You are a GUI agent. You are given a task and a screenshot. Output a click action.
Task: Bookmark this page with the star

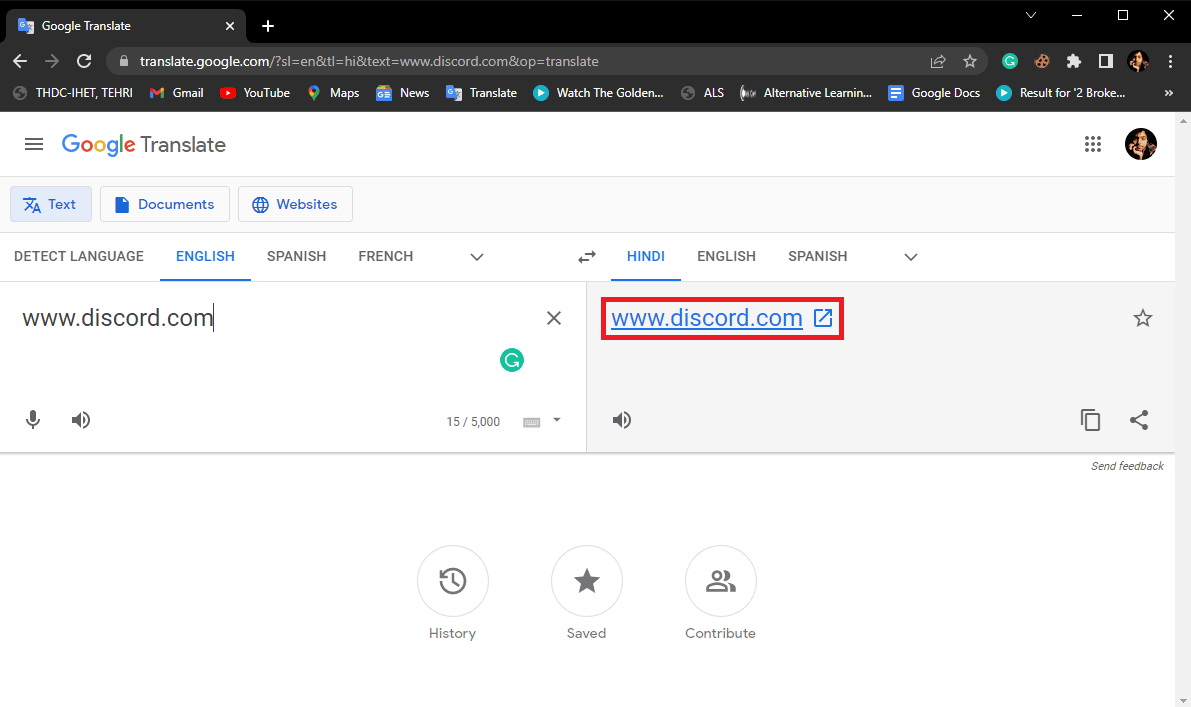(x=970, y=62)
